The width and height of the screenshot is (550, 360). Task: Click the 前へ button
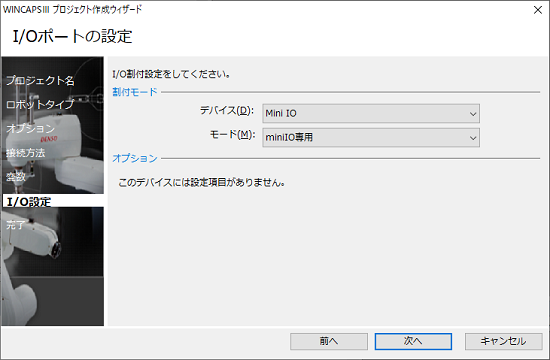(x=329, y=341)
